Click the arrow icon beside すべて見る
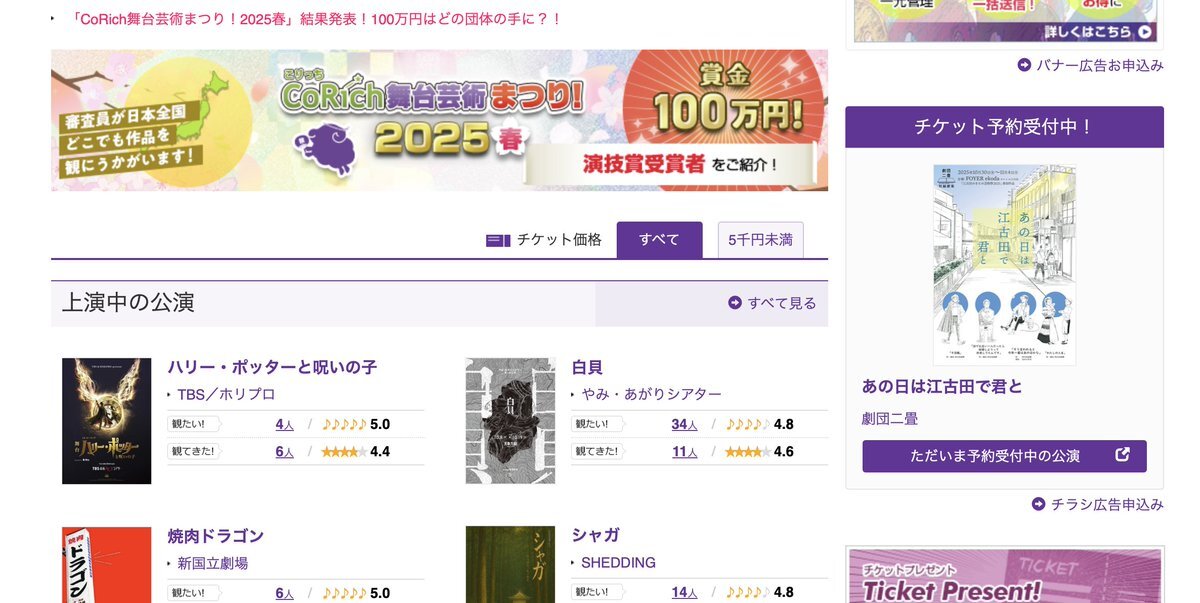Screen dimensions: 1200x603 [735, 303]
